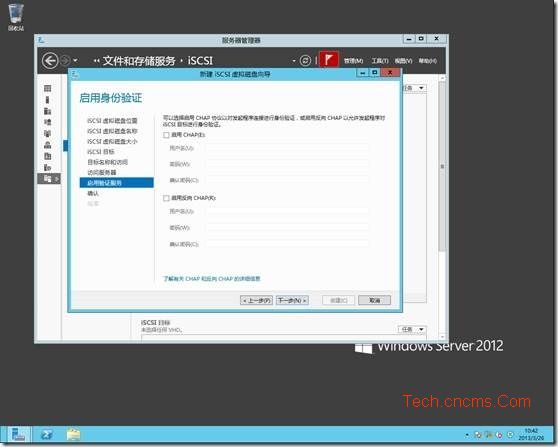
Task: Click the Server Manager vertical scrollbar thumb
Action: click(x=442, y=166)
